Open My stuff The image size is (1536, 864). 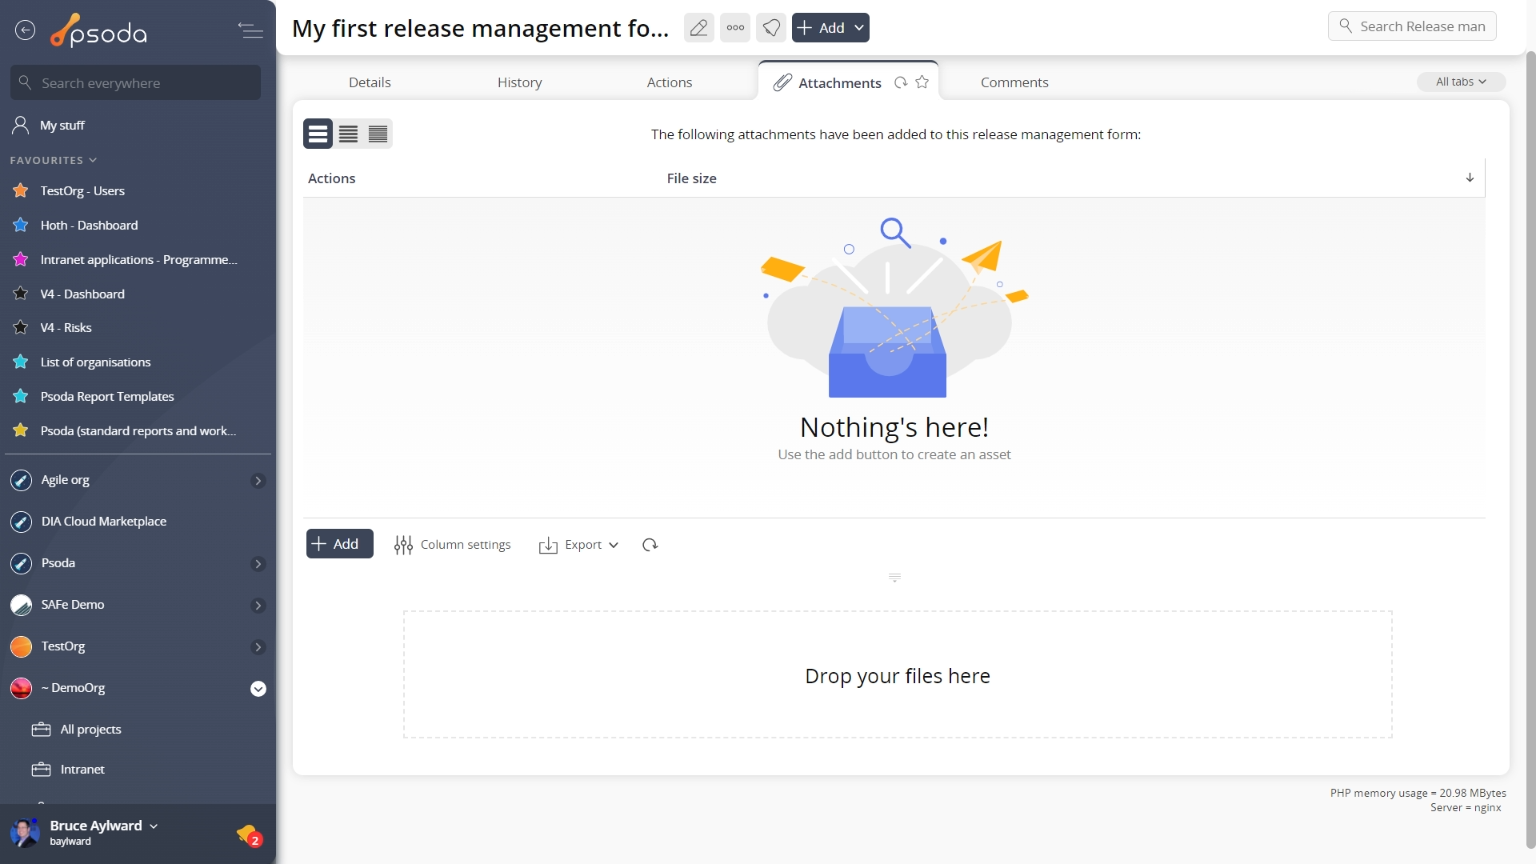62,125
